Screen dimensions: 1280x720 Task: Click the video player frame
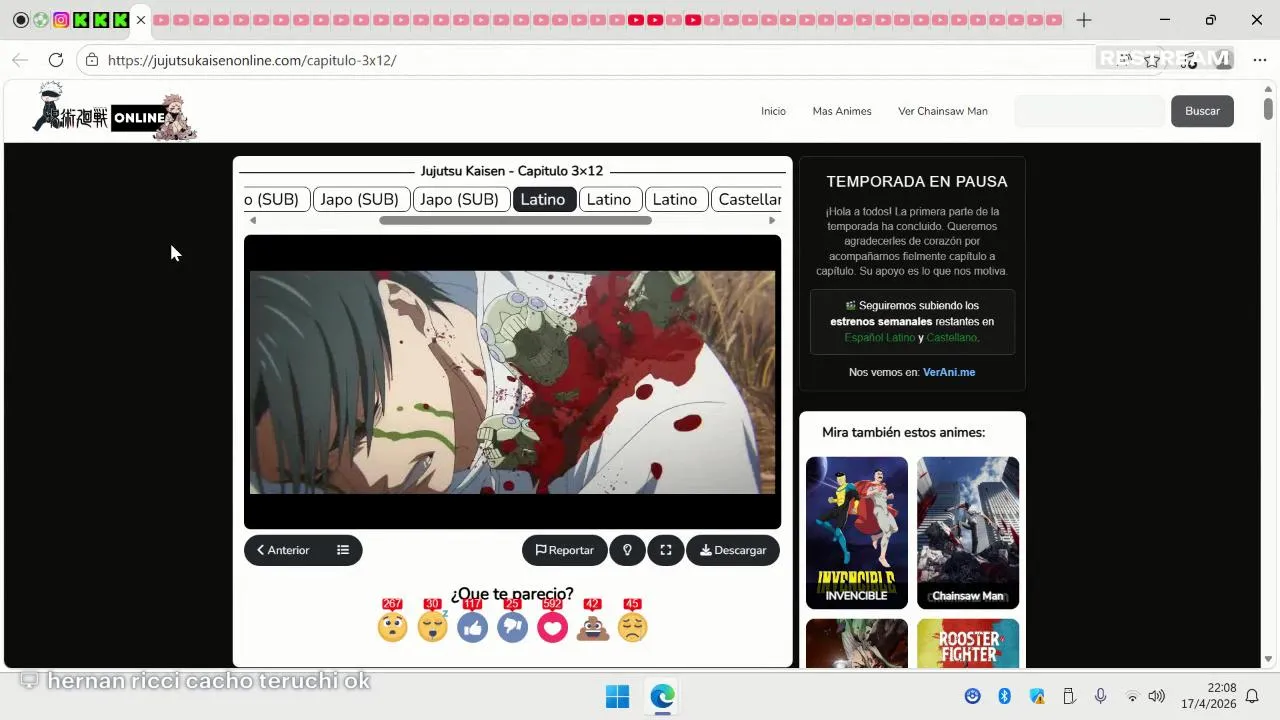tap(512, 382)
